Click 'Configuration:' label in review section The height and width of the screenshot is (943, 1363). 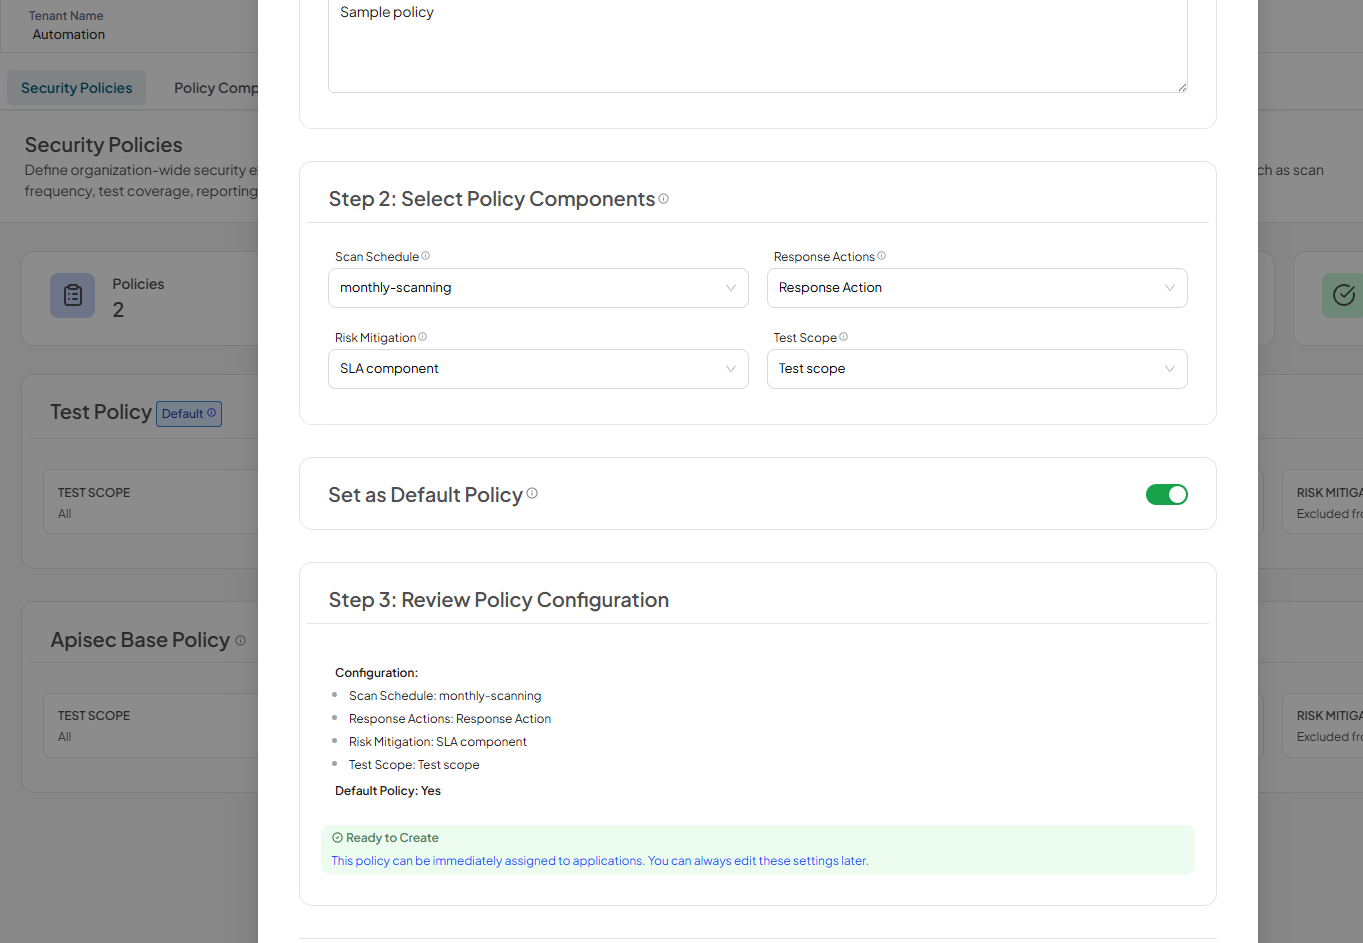coord(377,673)
